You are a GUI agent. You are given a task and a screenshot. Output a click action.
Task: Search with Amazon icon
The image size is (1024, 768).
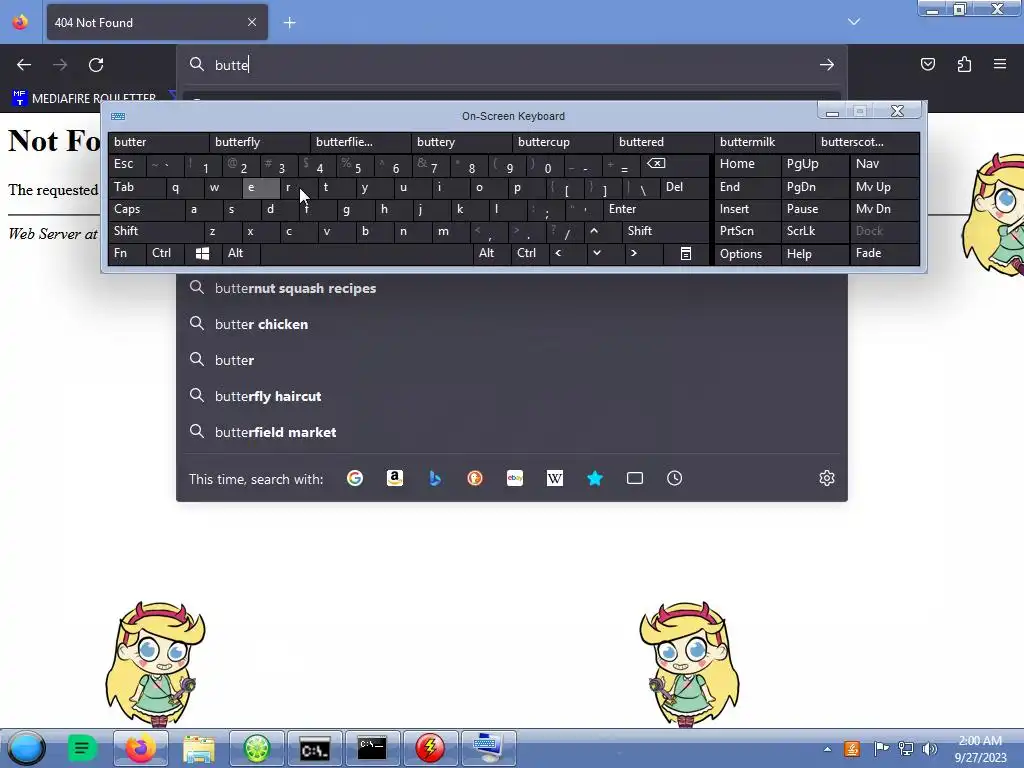click(394, 478)
